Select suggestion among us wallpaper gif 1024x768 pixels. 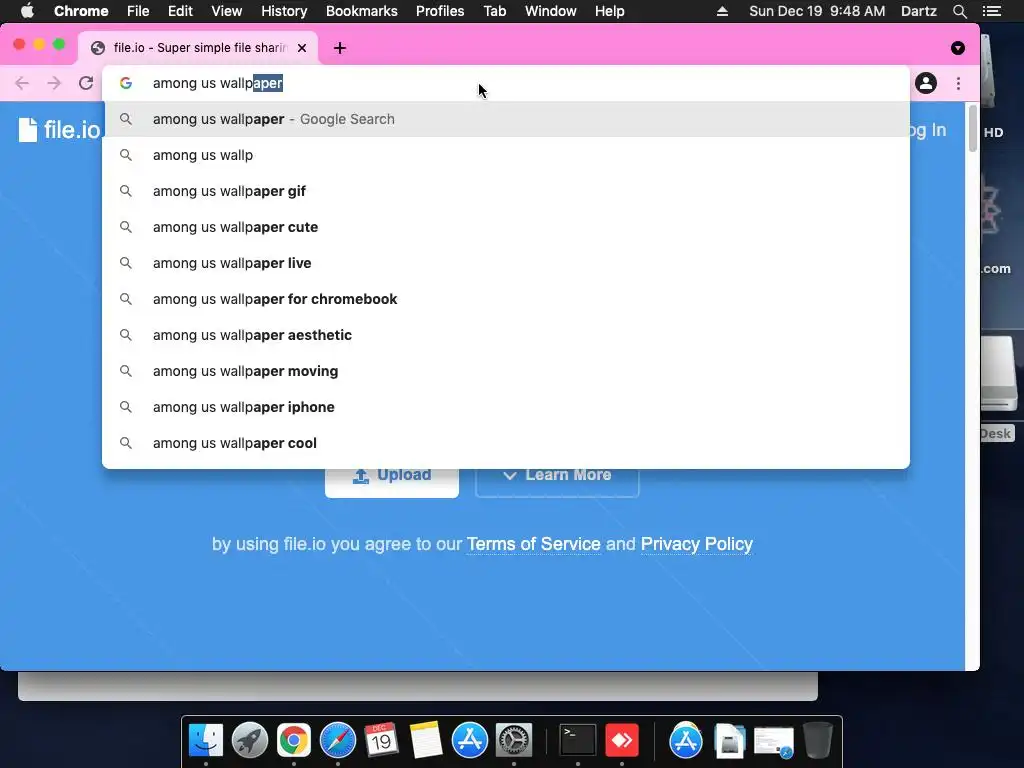point(505,191)
